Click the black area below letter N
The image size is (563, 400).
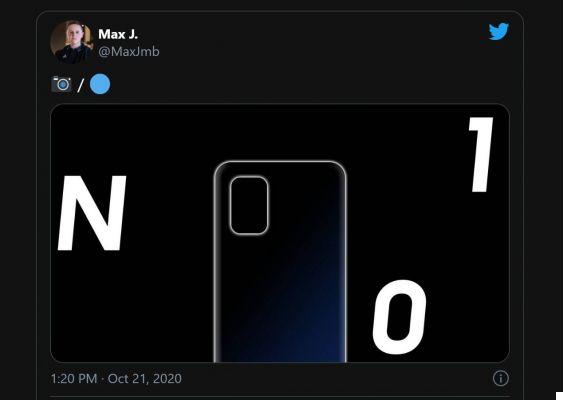tap(93, 305)
